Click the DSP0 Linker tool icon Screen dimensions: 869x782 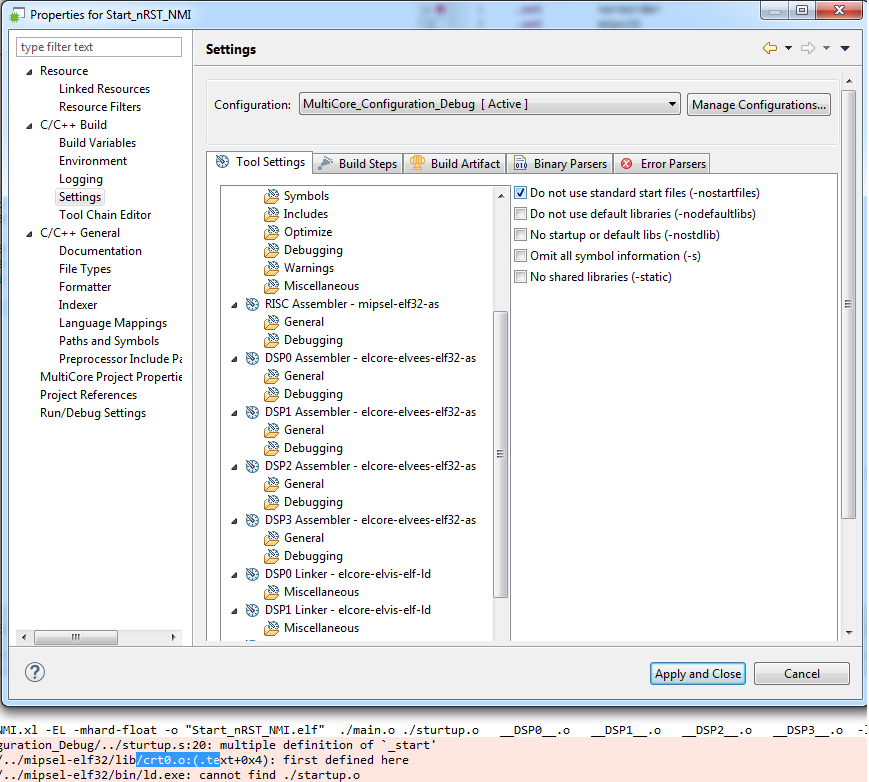[x=252, y=574]
